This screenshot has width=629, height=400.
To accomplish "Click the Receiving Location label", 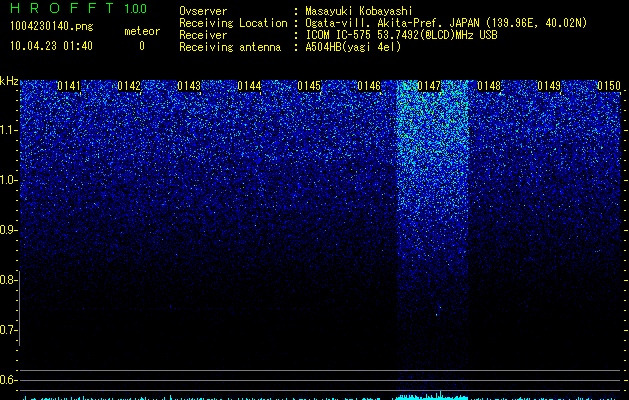I will (233, 23).
